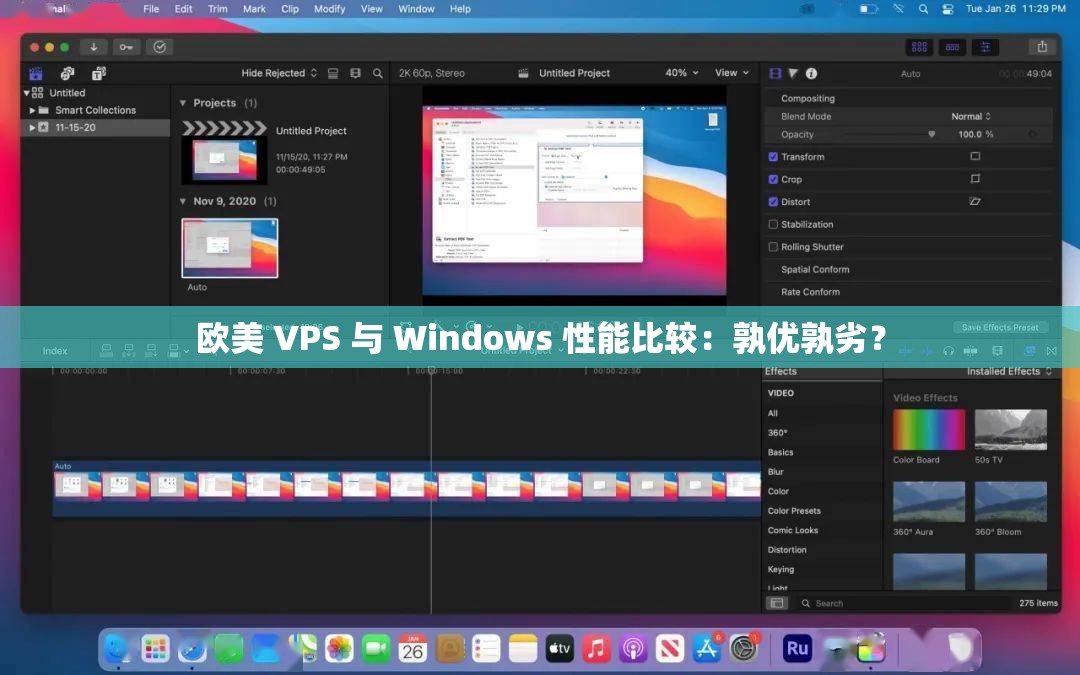This screenshot has height=675, width=1080.
Task: Open the File menu
Action: [x=151, y=9]
